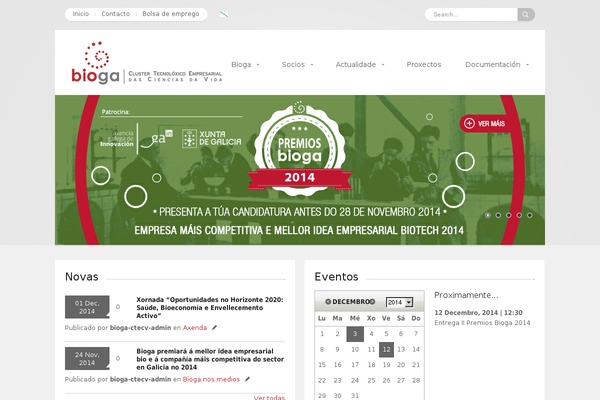Click the Premios Bioga 2014 badge
Viewport: 600px width, 400px height.
(300, 149)
